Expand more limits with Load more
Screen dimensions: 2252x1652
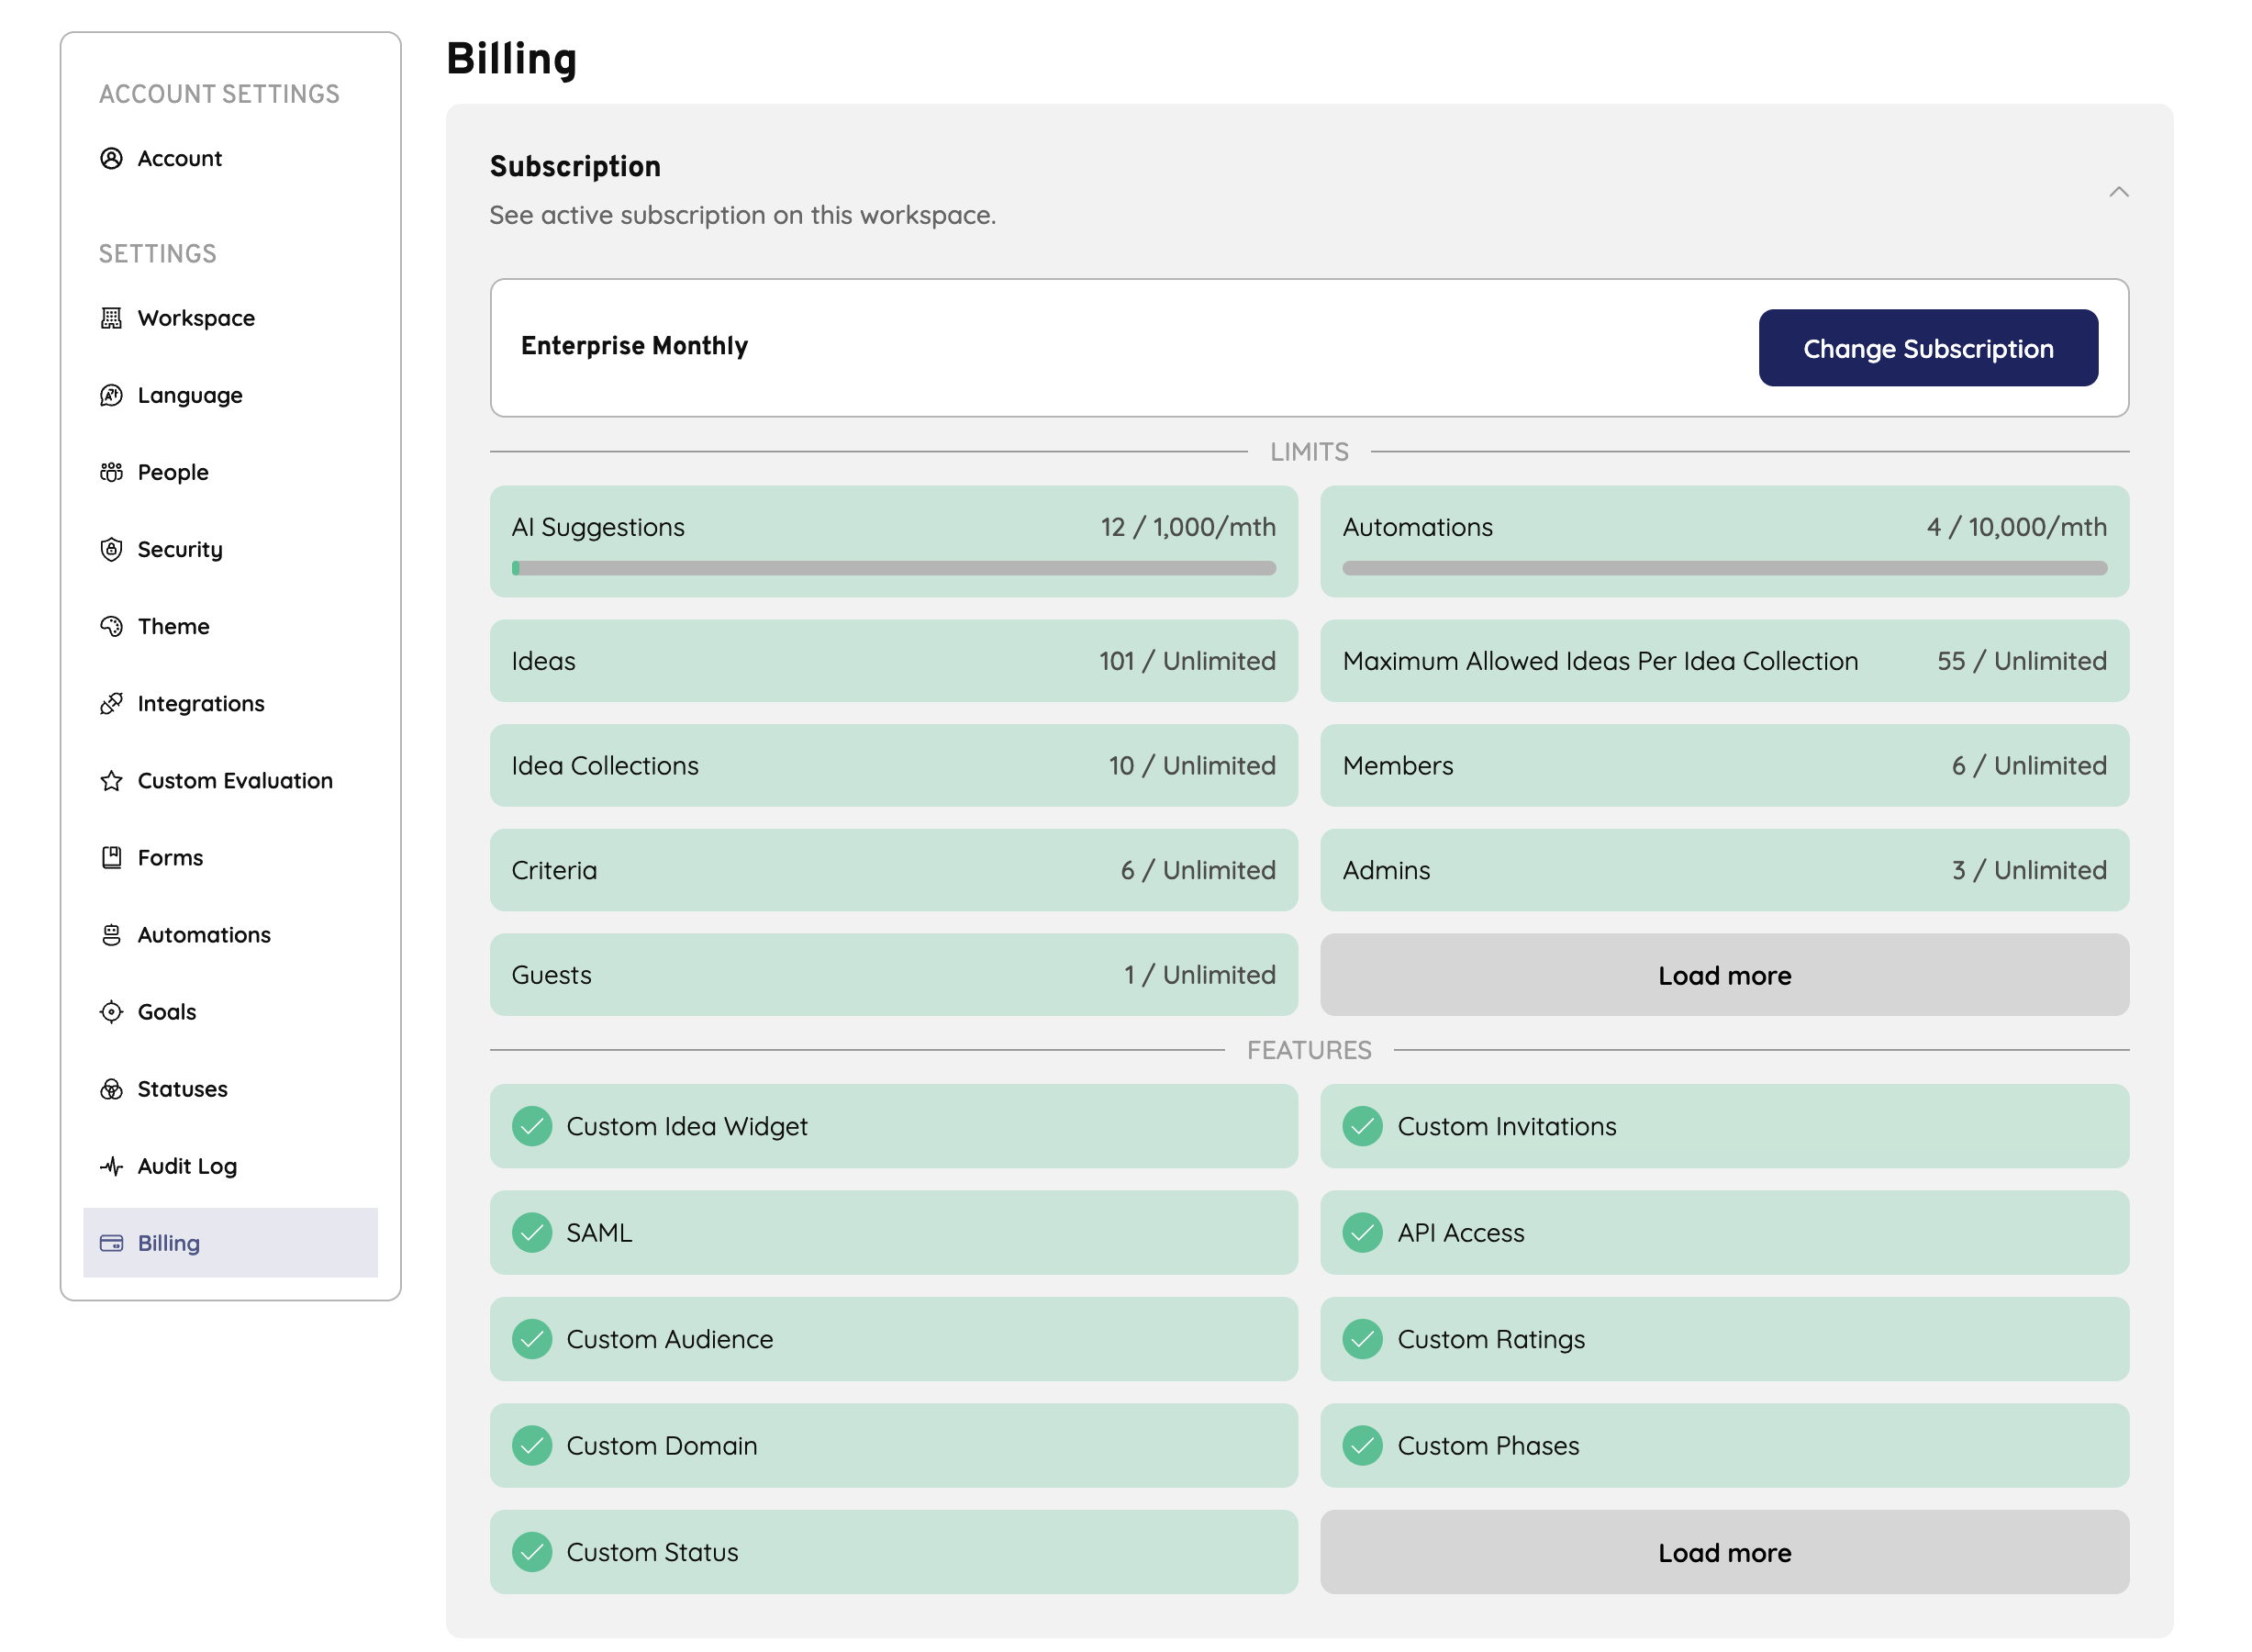pos(1724,975)
